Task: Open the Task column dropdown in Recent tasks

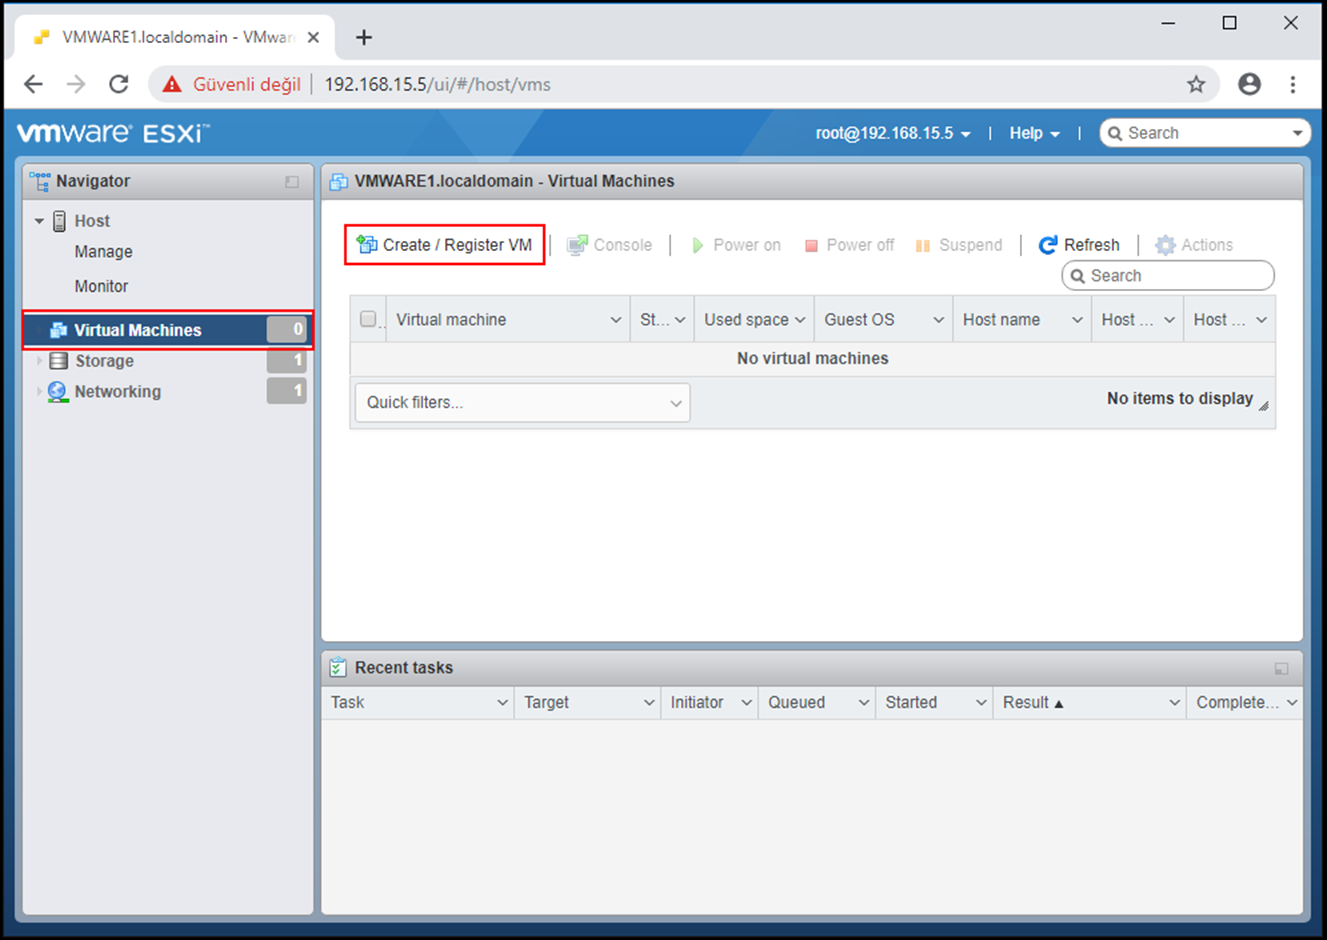Action: 502,703
